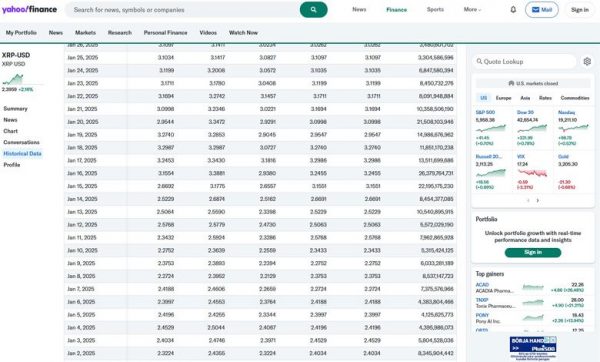Click the Yahoo Finance logo

coord(29,10)
